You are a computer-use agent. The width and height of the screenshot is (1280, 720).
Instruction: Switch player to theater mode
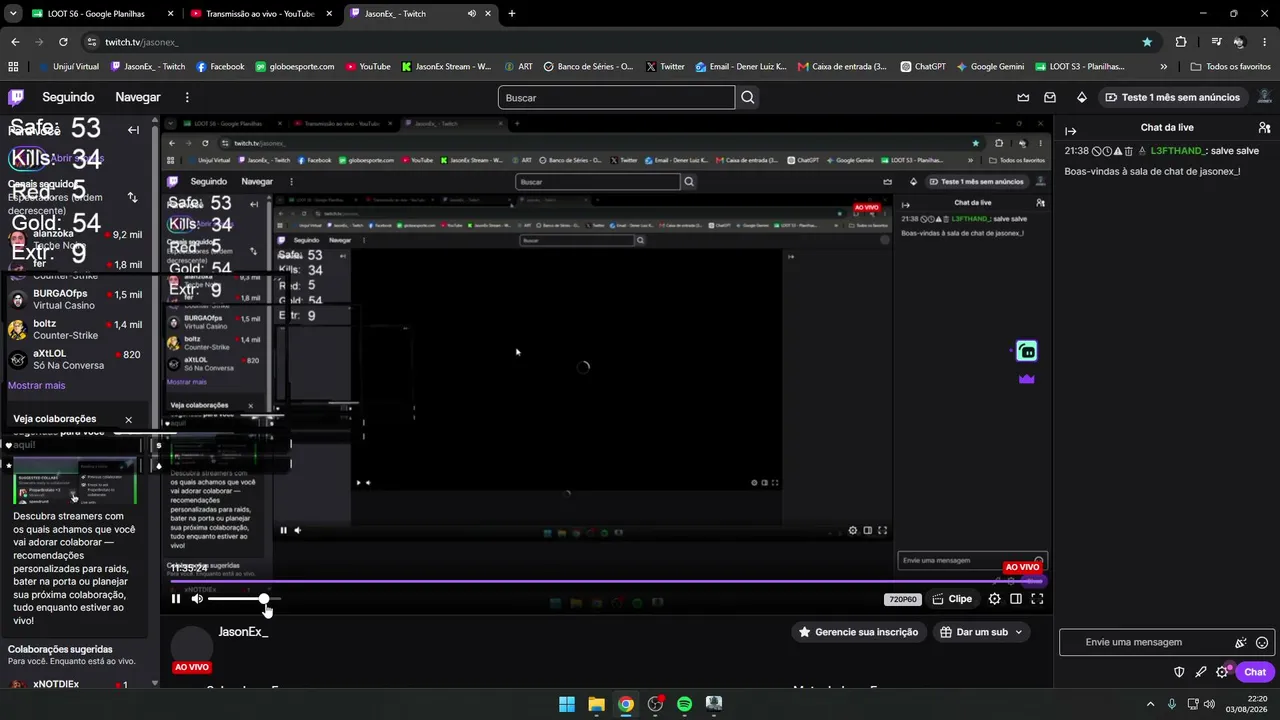1016,599
